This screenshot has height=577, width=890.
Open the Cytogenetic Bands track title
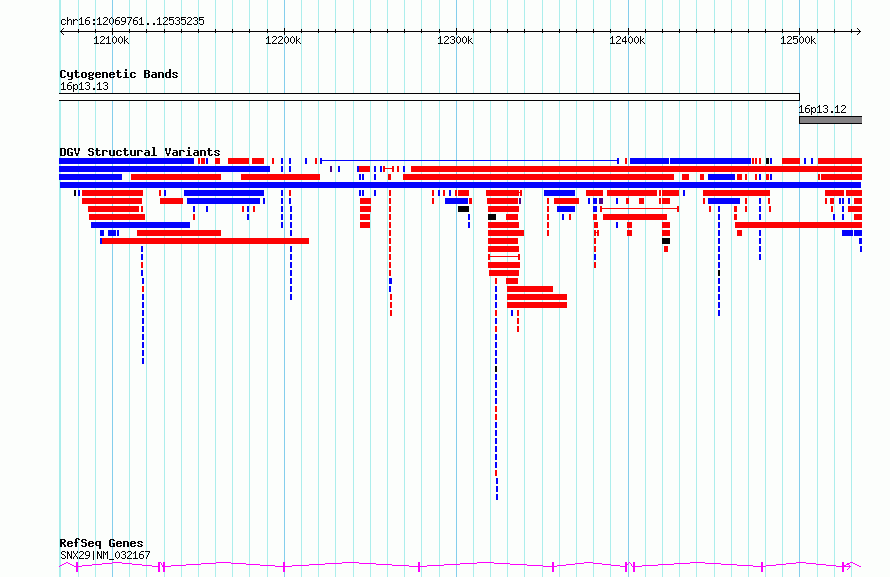click(x=119, y=74)
